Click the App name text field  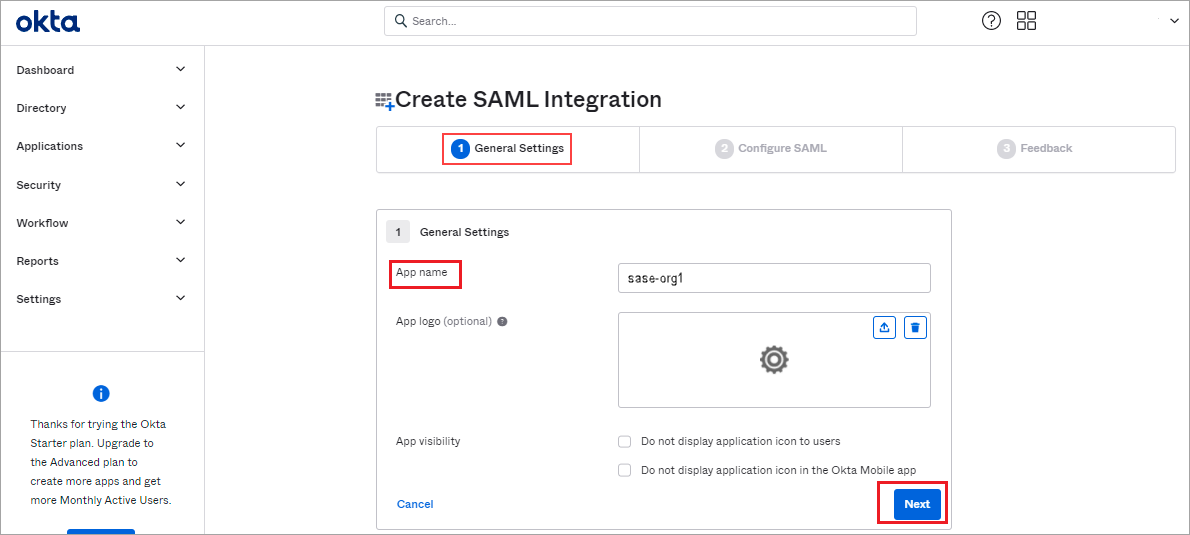tap(774, 278)
